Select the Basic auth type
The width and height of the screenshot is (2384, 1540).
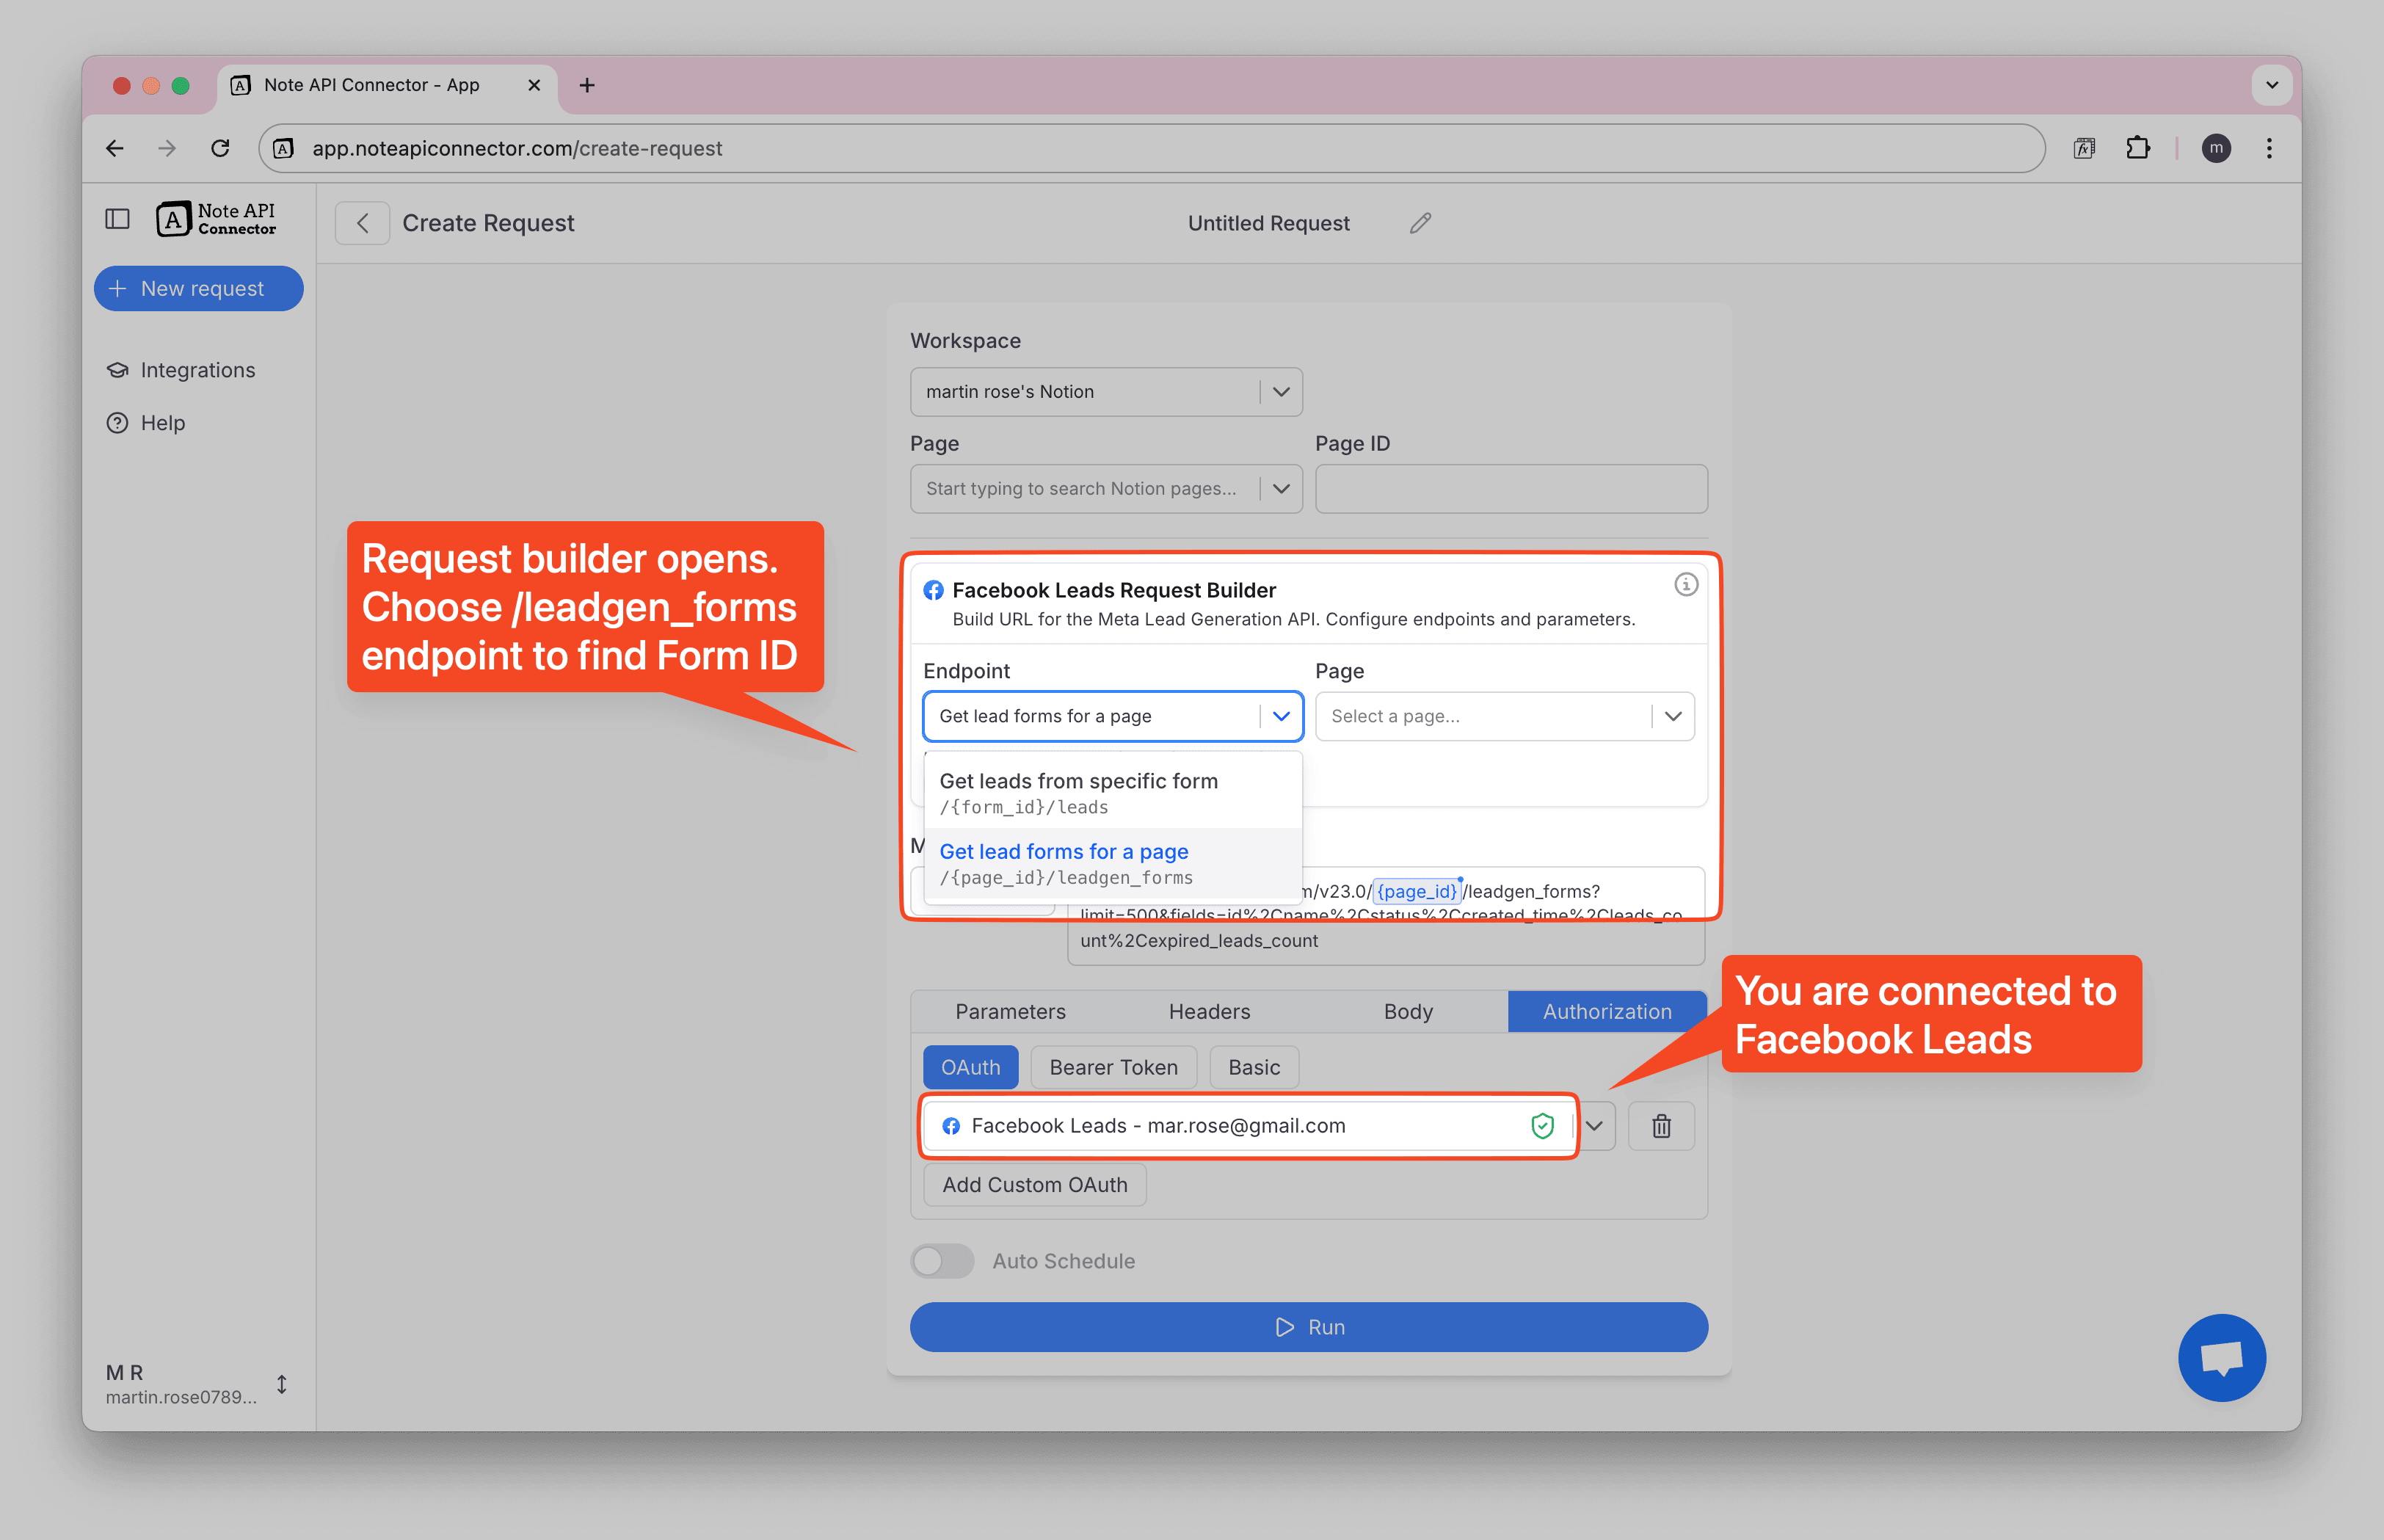(x=1254, y=1067)
